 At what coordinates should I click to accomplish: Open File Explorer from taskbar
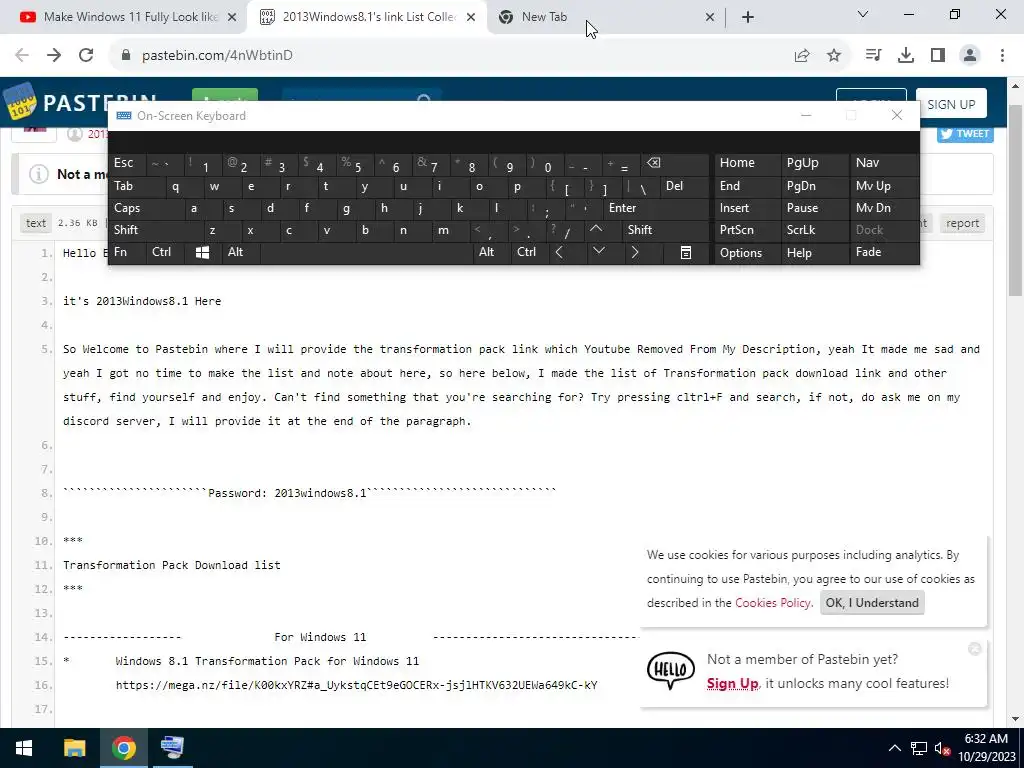point(74,748)
